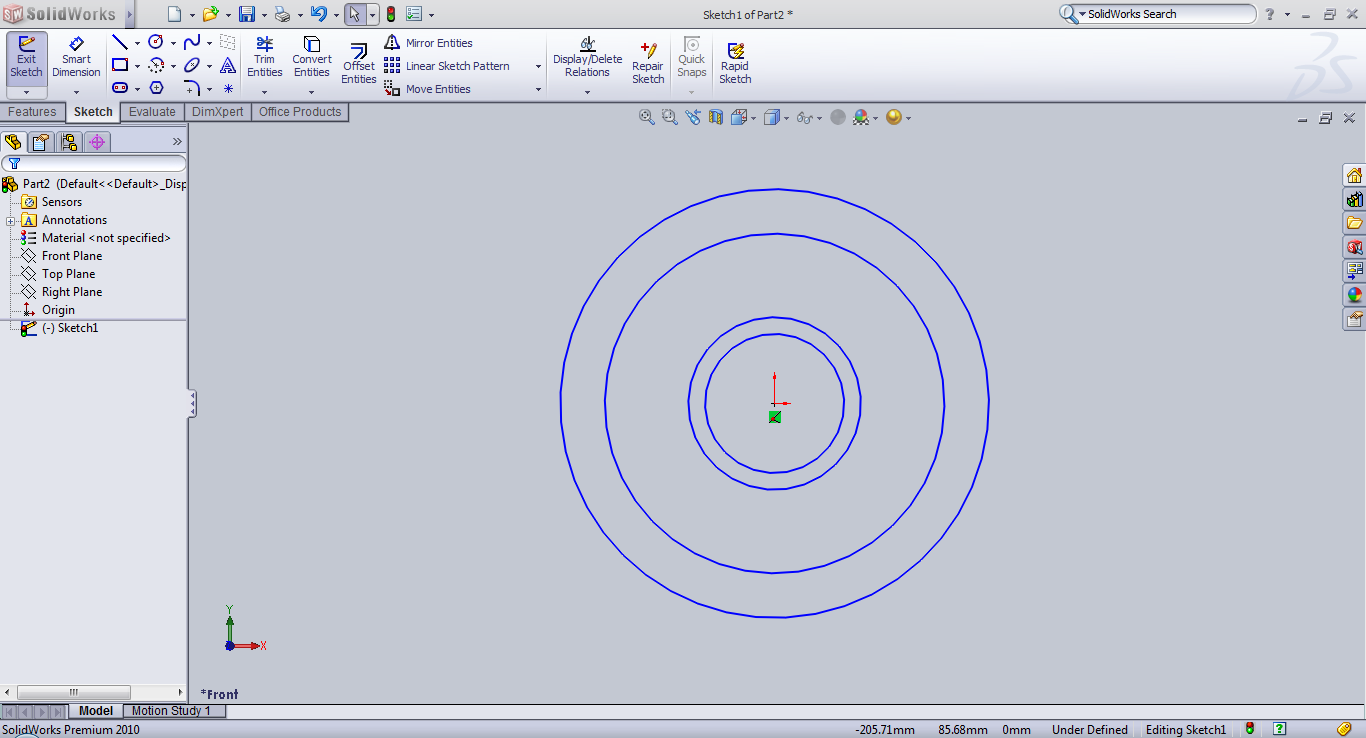Screen dimensions: 1366x738
Task: Select the sketch Text tool
Action: pos(228,65)
